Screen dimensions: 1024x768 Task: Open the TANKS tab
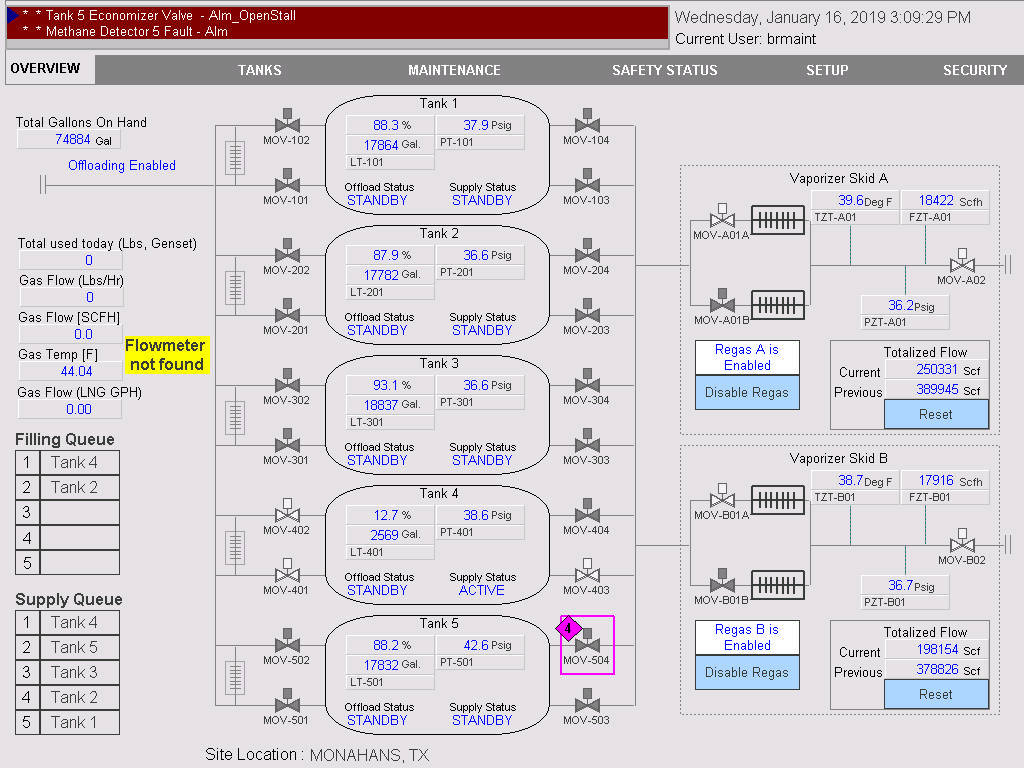coord(259,70)
